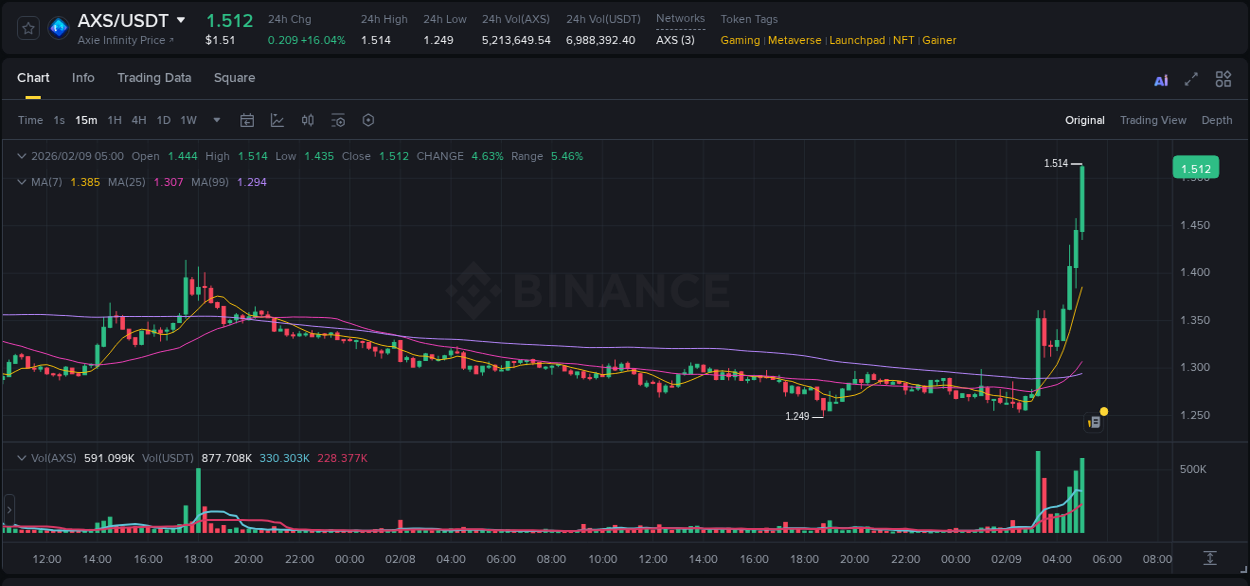Image resolution: width=1250 pixels, height=586 pixels.
Task: Open the AXS/USDT pair dropdown
Action: [182, 19]
